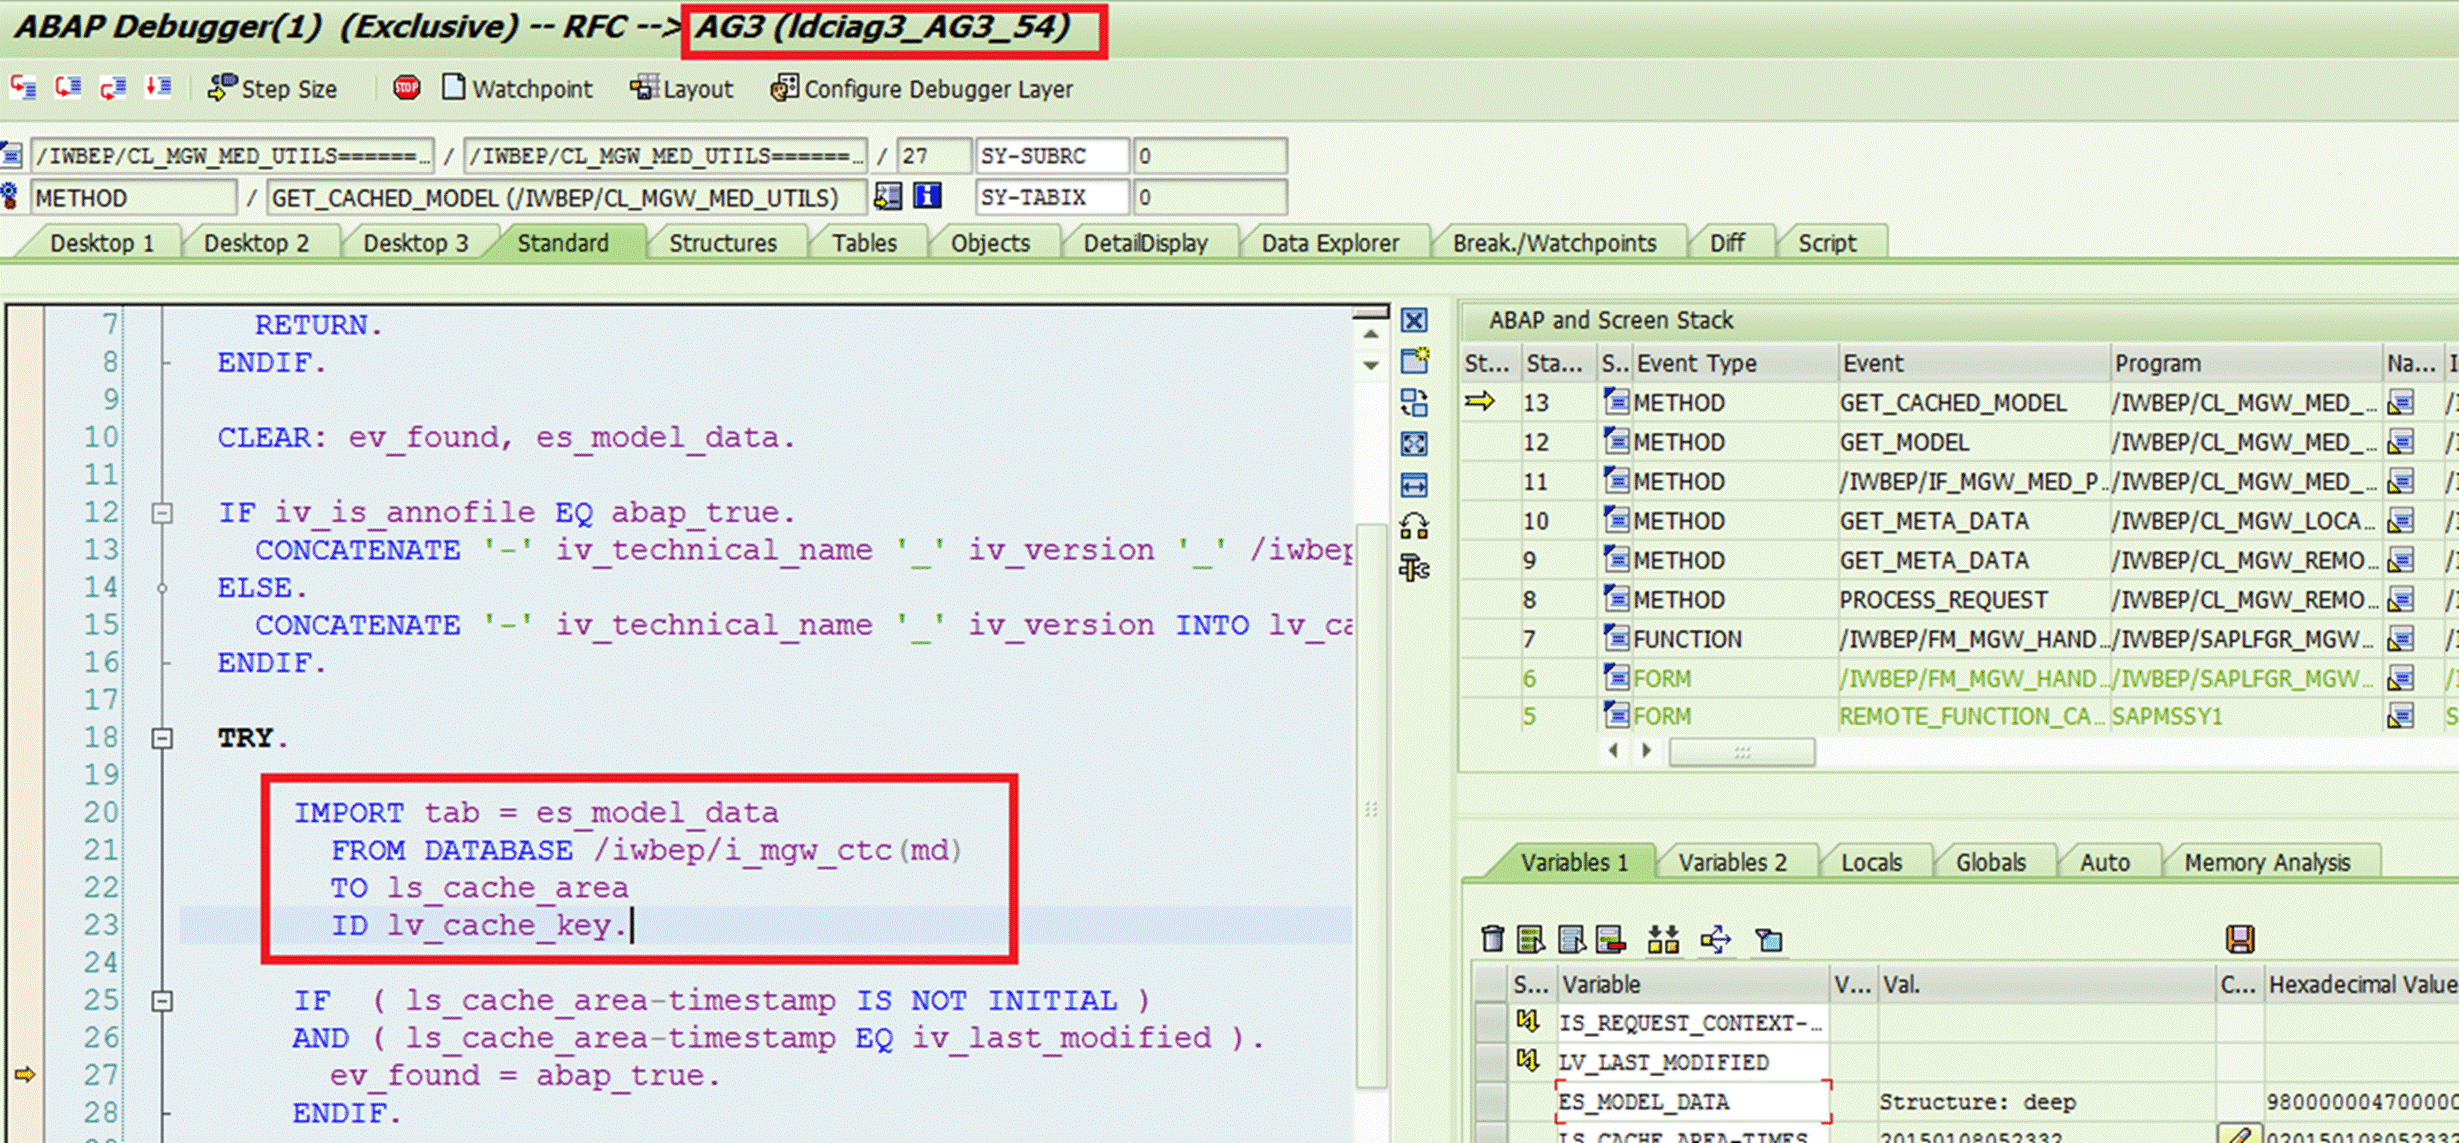Select the row marker for LV_LAST_MODIFIED
This screenshot has height=1143, width=2459.
[1490, 1061]
